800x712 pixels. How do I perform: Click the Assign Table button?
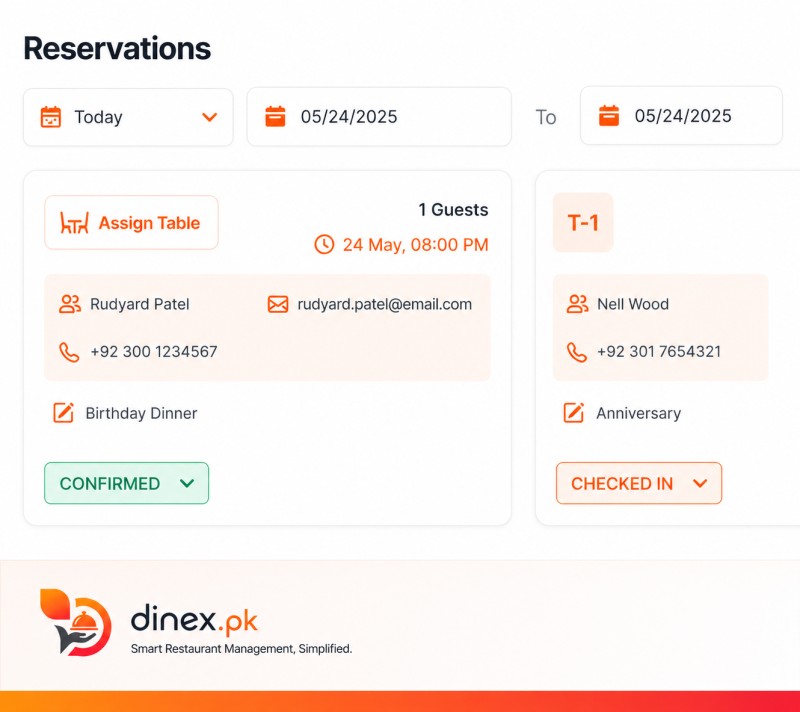coord(131,223)
